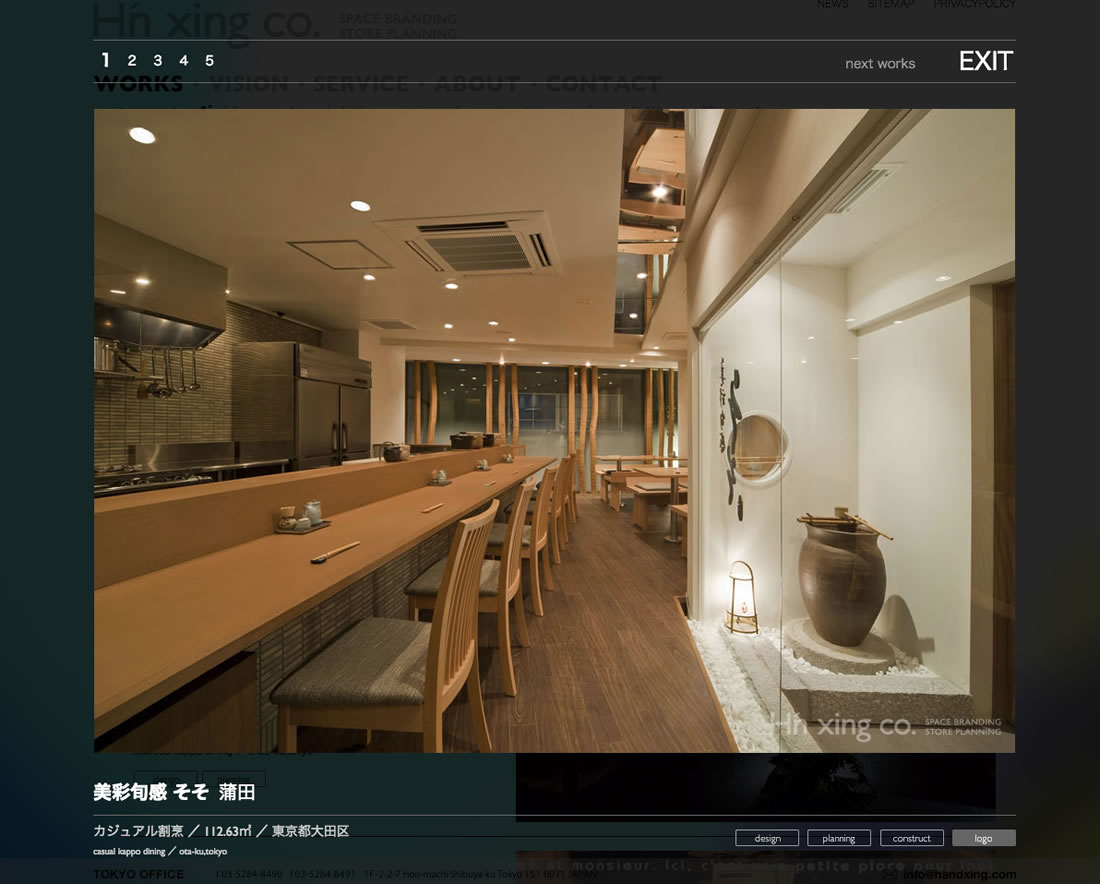Open photo page 4
The width and height of the screenshot is (1100, 884).
[x=183, y=61]
